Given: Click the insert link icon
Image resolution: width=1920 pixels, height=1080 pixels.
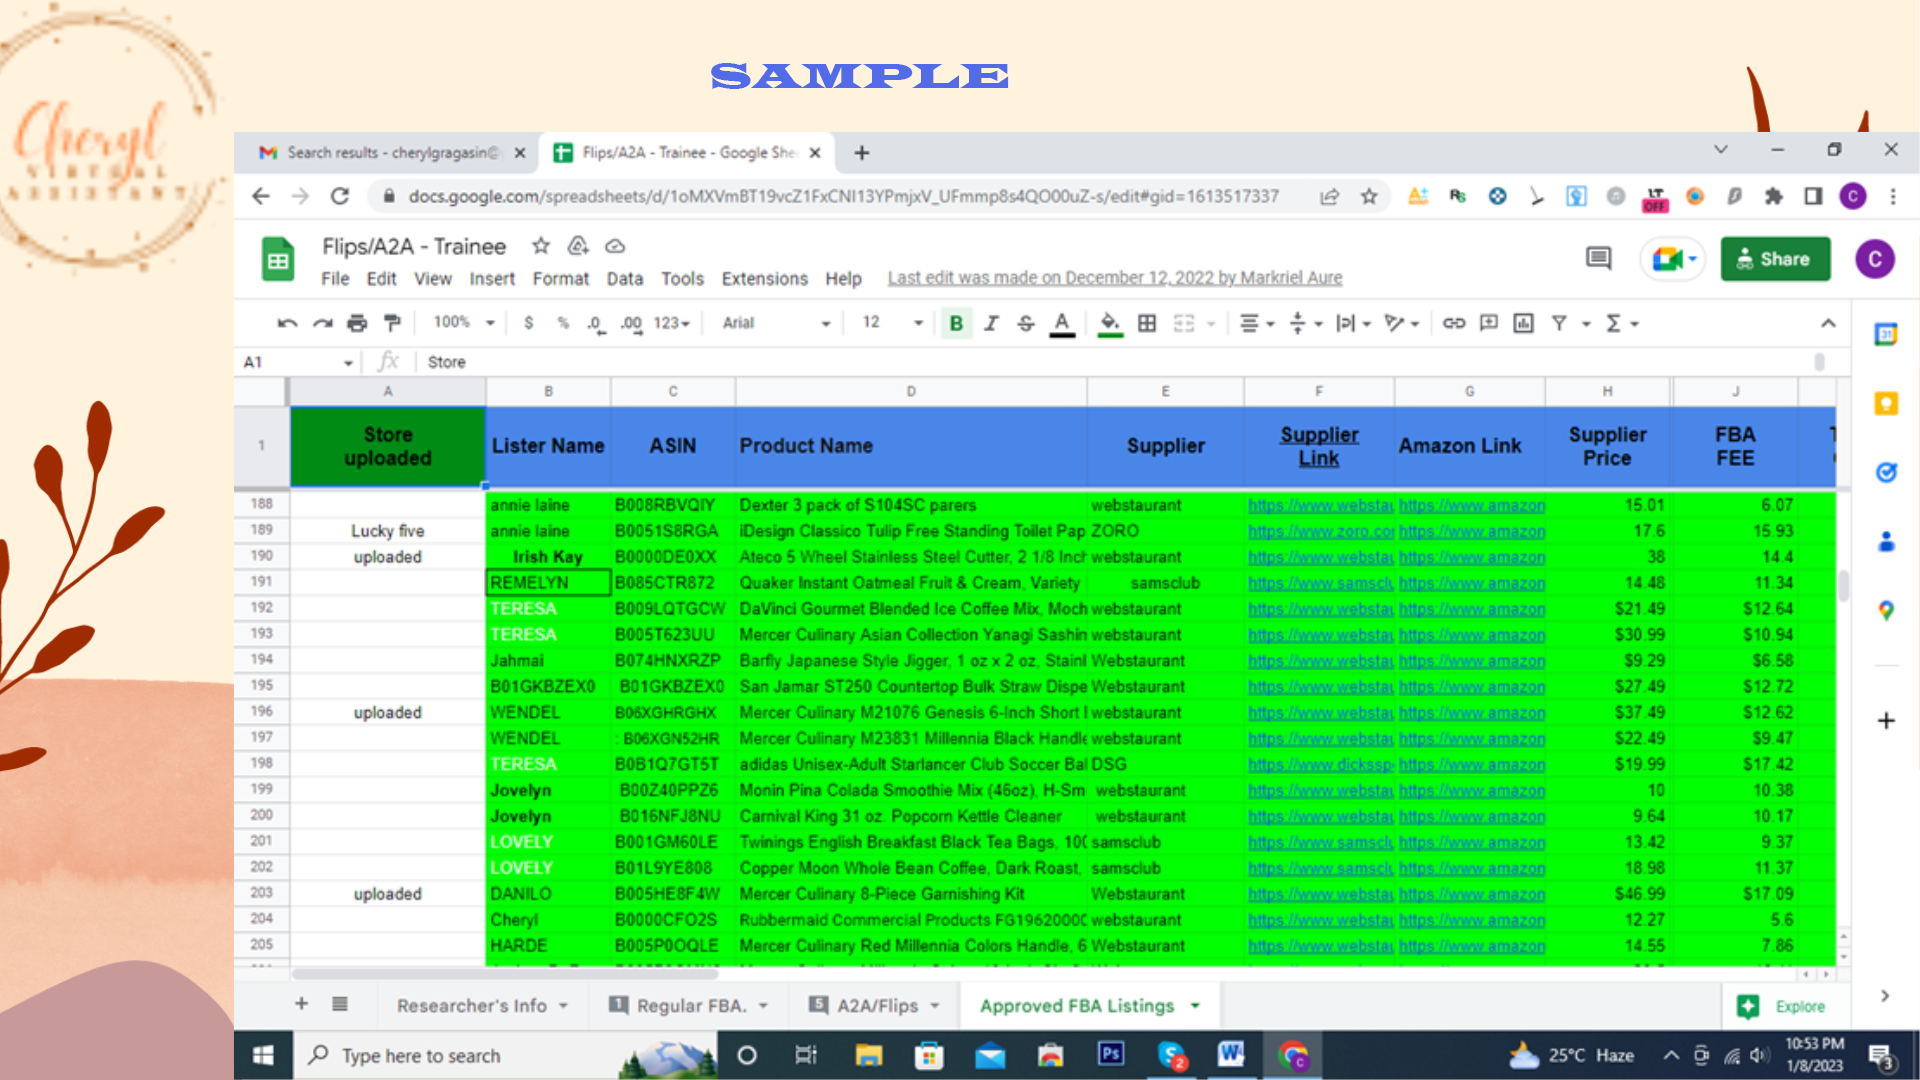Looking at the screenshot, I should 1454,323.
